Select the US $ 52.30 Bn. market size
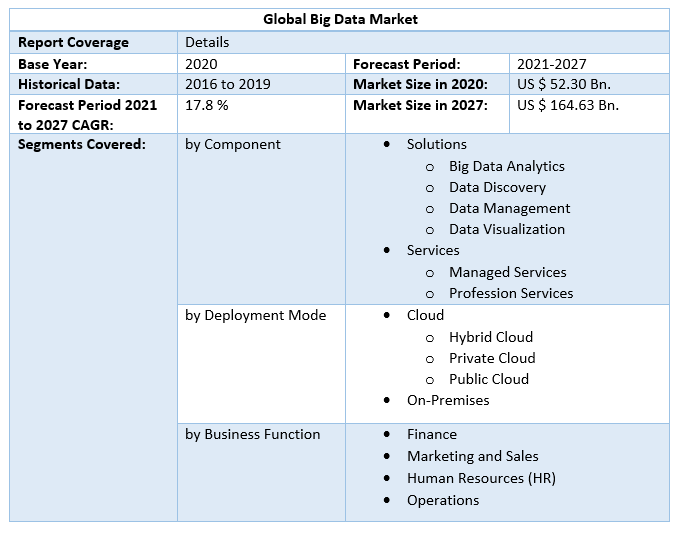Viewport: 678px width, 533px height. click(x=564, y=84)
